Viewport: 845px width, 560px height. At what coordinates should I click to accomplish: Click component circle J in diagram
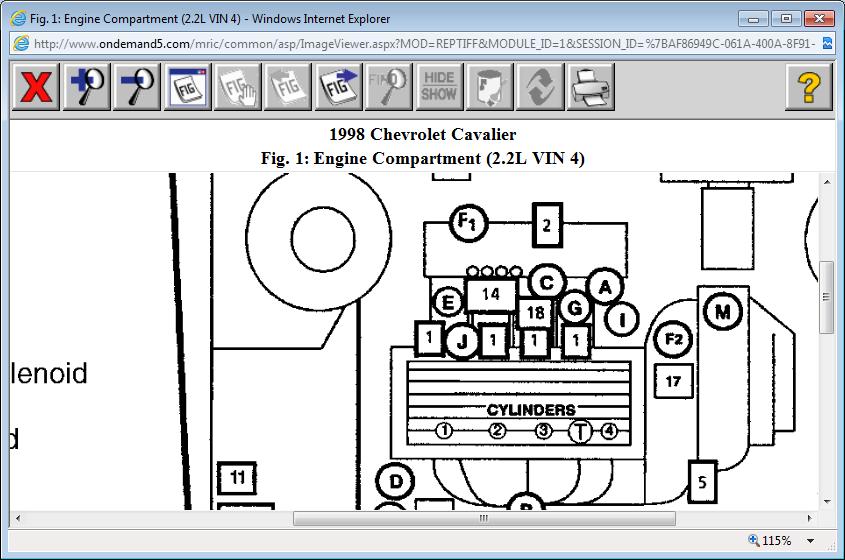(462, 341)
